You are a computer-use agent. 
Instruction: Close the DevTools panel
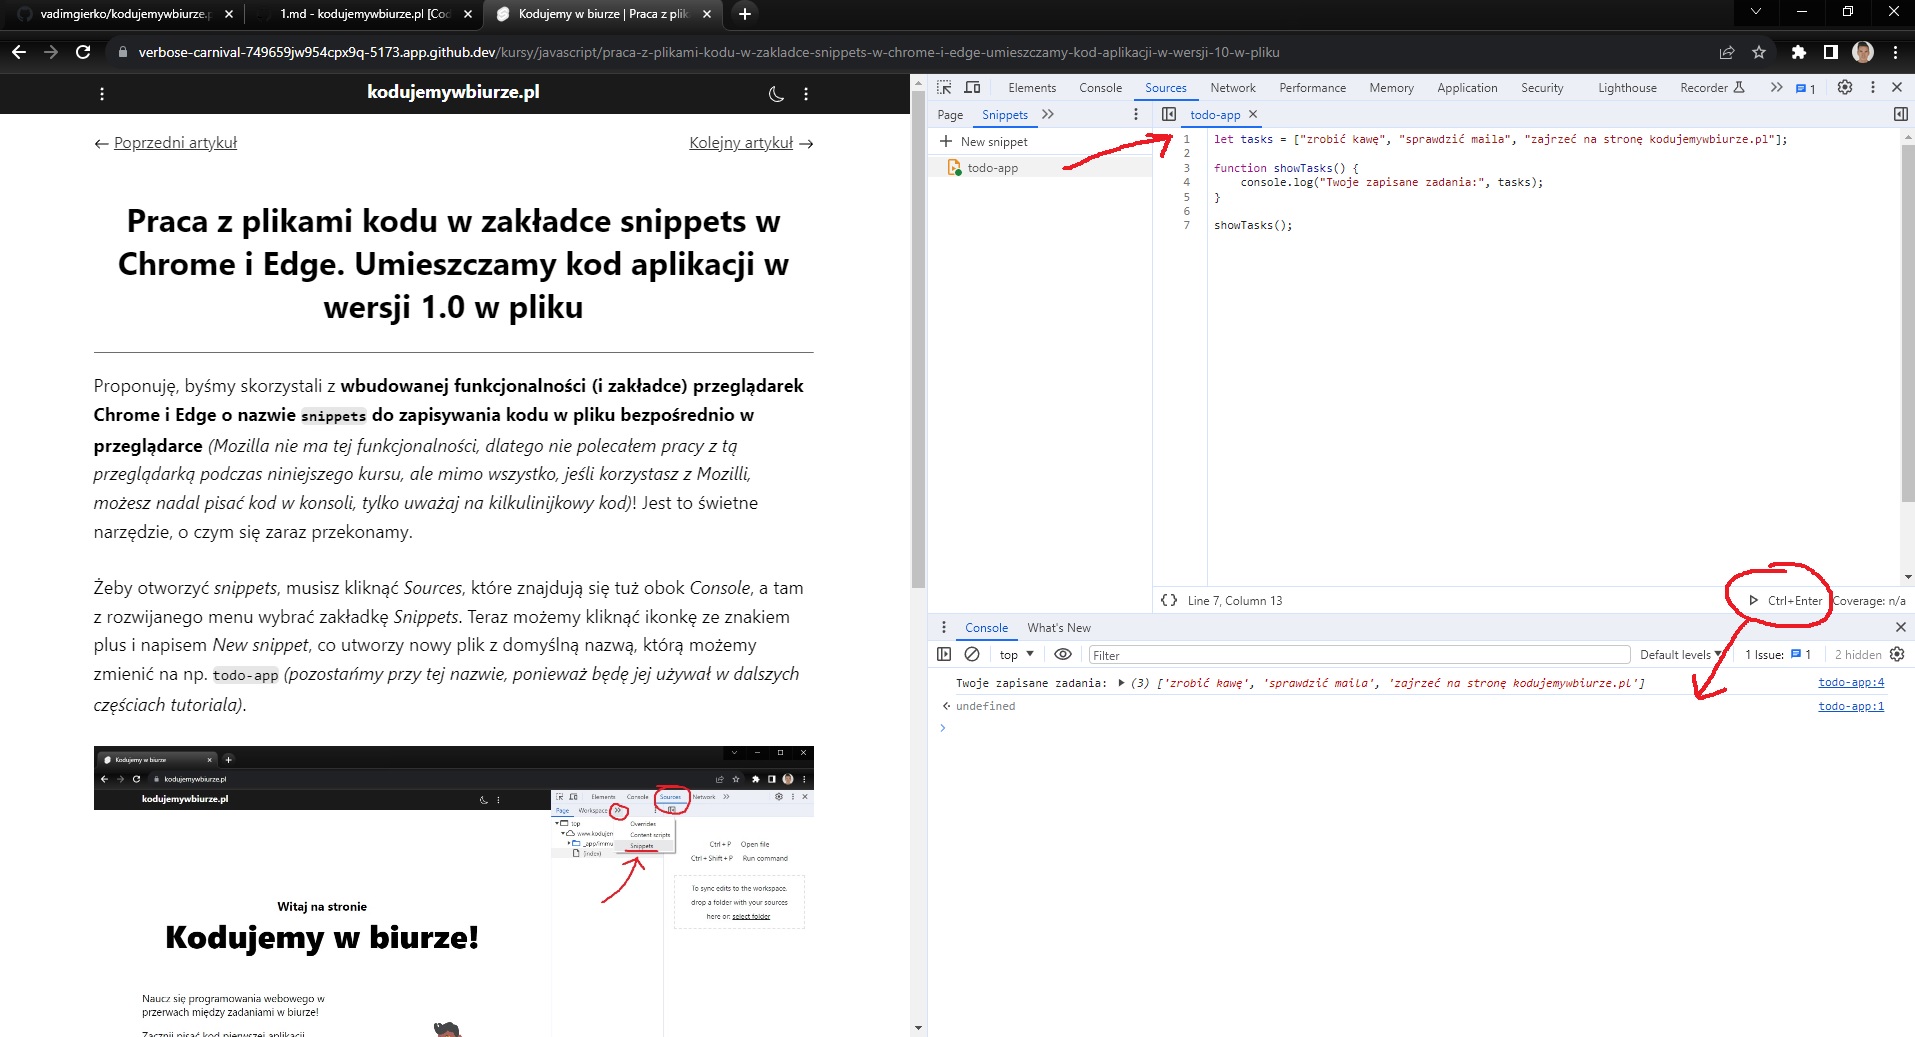pos(1897,88)
